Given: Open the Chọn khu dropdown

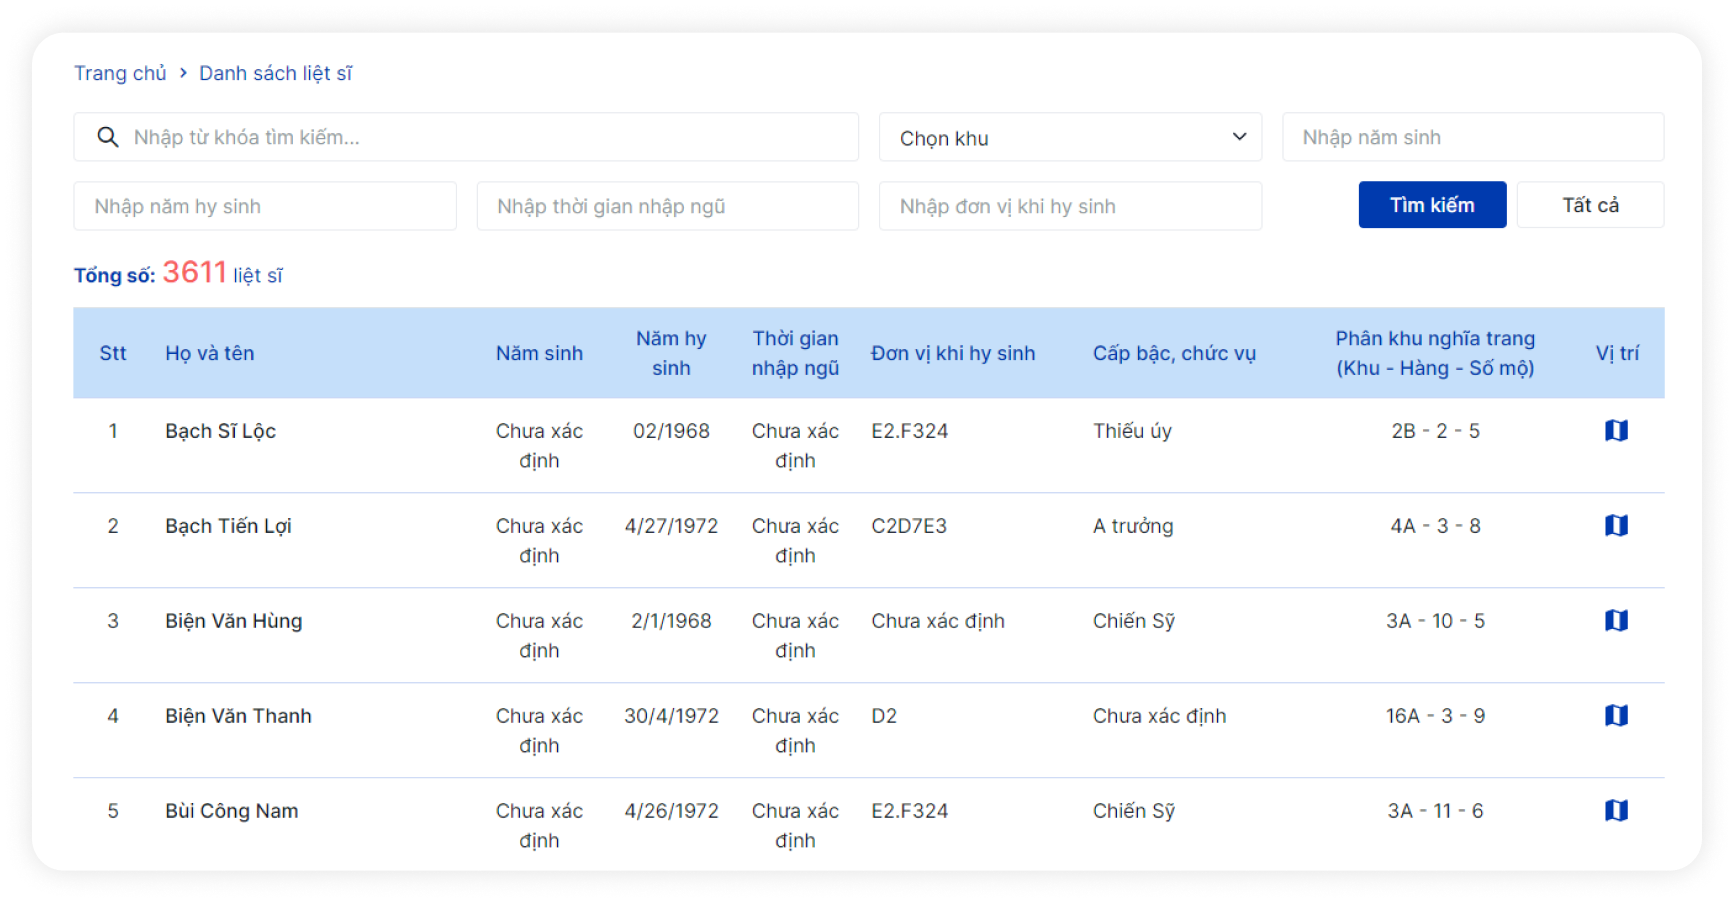Looking at the screenshot, I should click(x=1070, y=137).
